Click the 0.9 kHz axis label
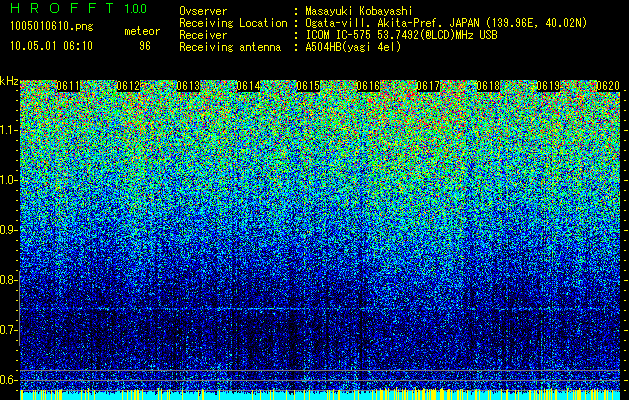Viewport: 629px width, 400px height. click(9, 230)
